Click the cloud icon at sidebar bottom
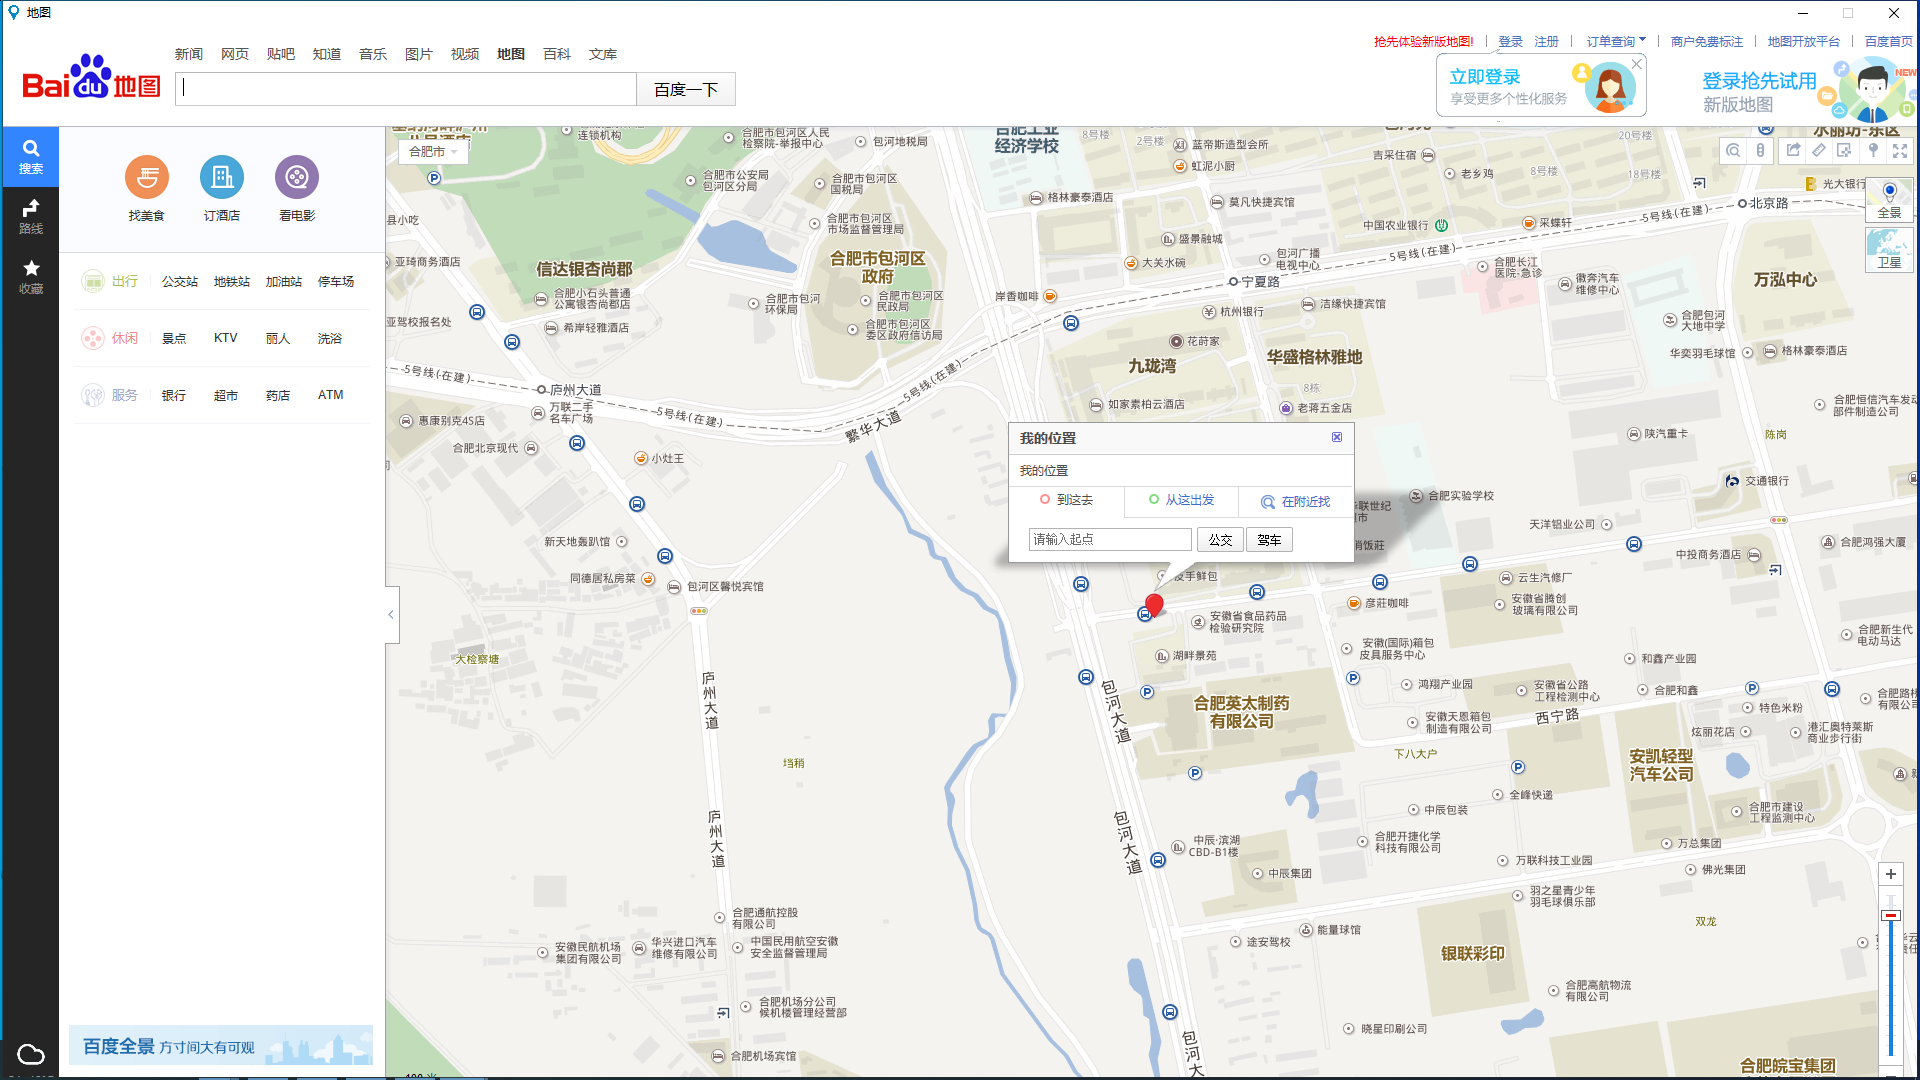Screen dimensions: 1920x1080 tap(31, 1054)
